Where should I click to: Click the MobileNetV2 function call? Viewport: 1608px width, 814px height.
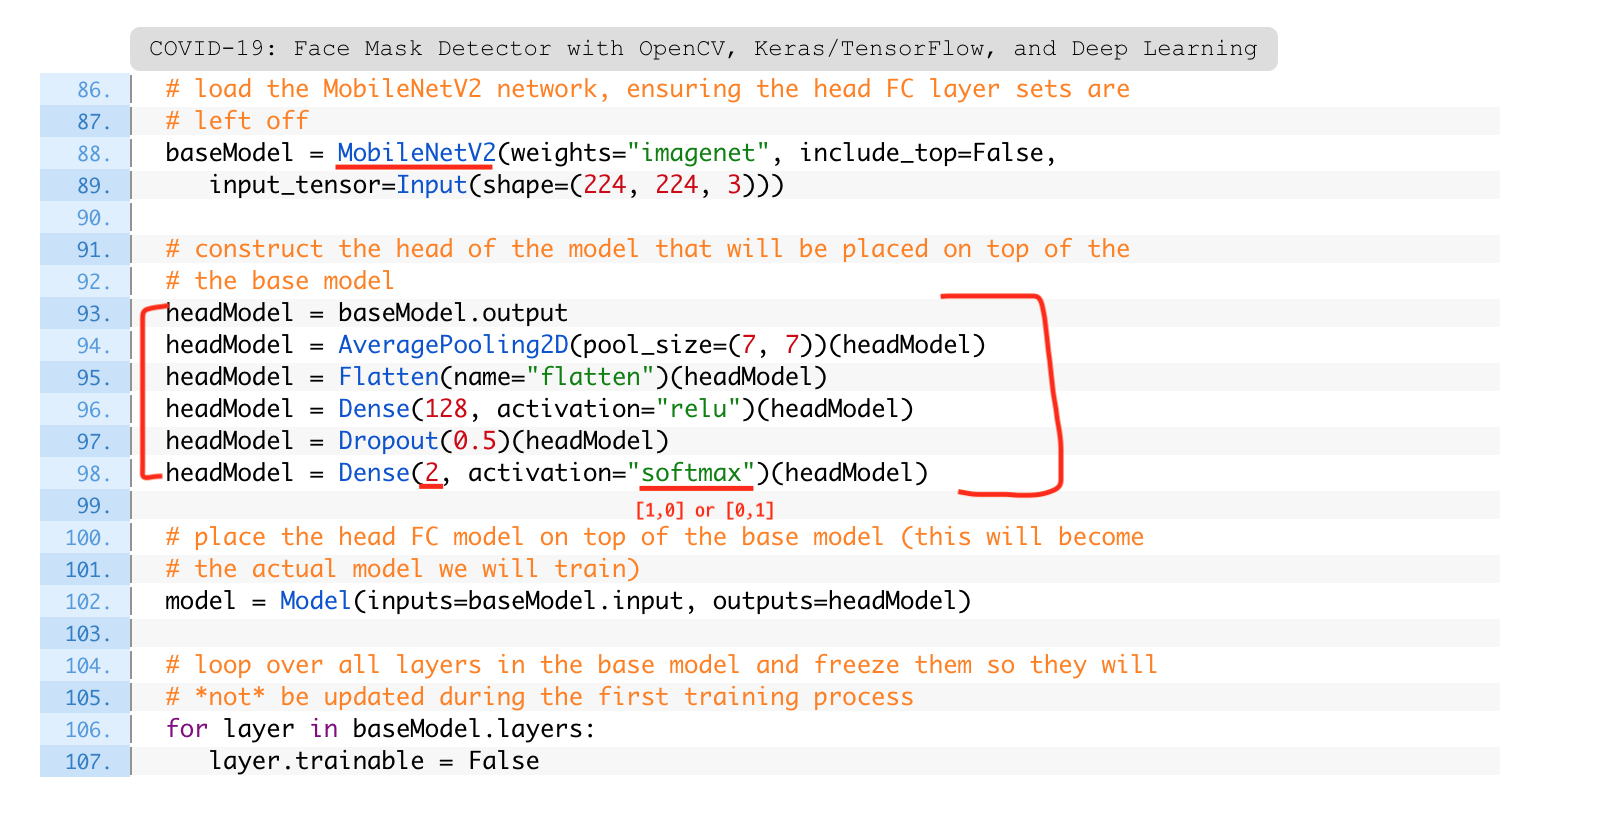pos(416,153)
